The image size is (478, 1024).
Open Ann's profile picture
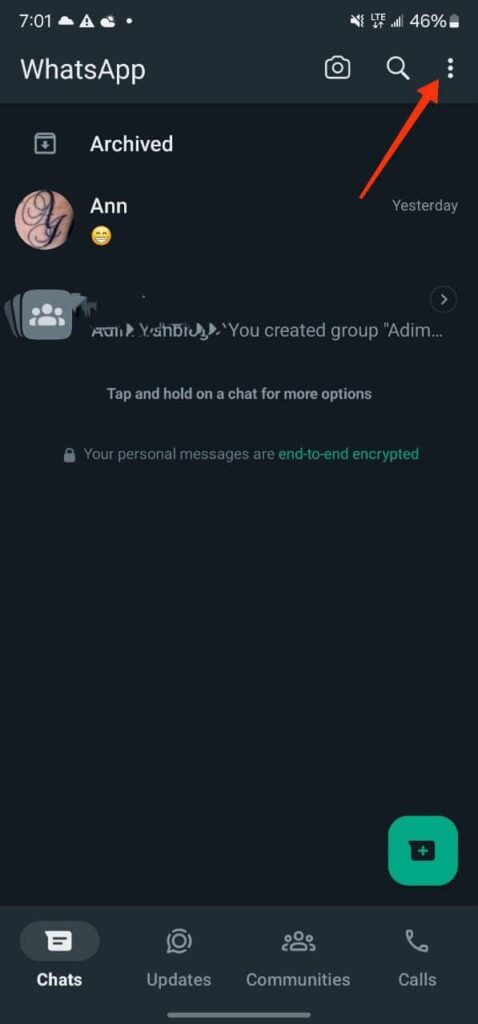pyautogui.click(x=44, y=220)
